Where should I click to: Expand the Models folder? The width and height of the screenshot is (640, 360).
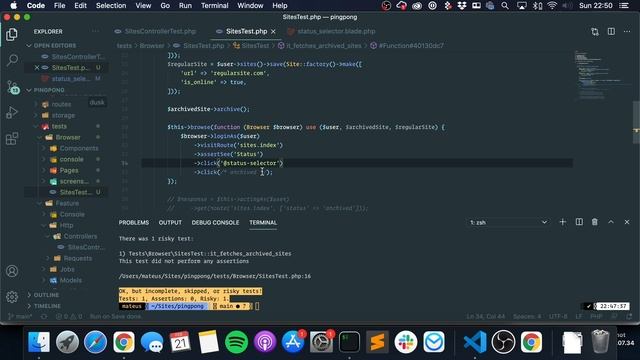[71, 280]
